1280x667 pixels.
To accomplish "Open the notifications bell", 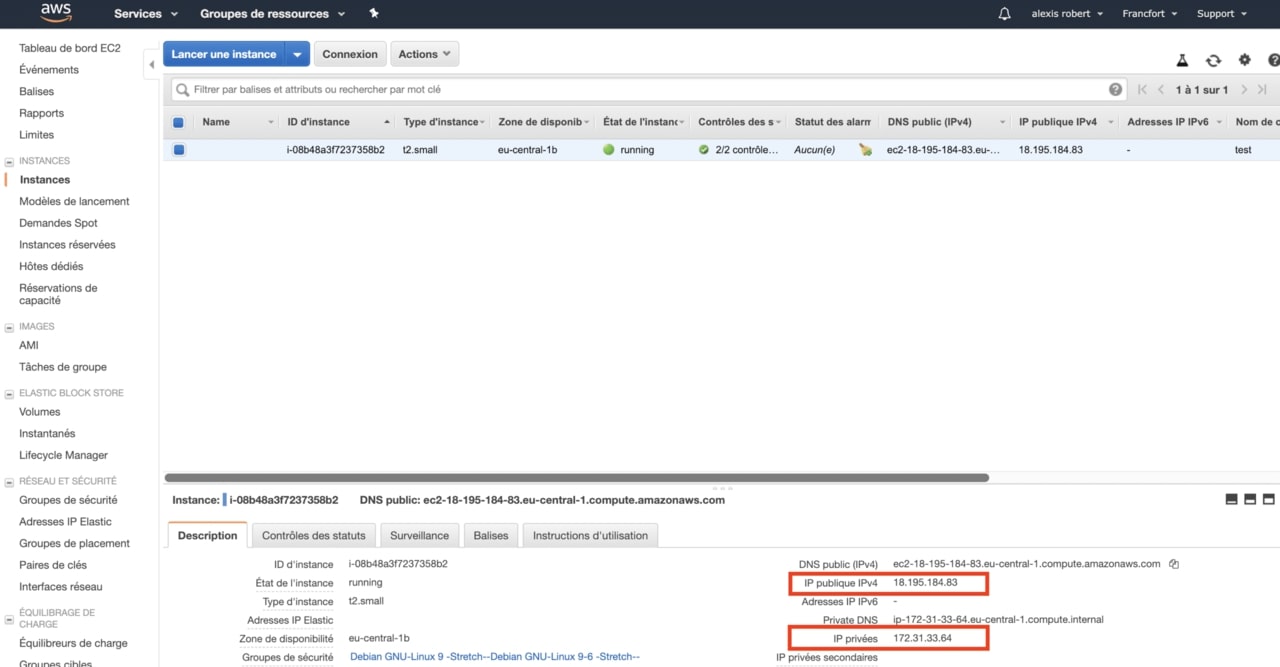I will coord(1004,14).
